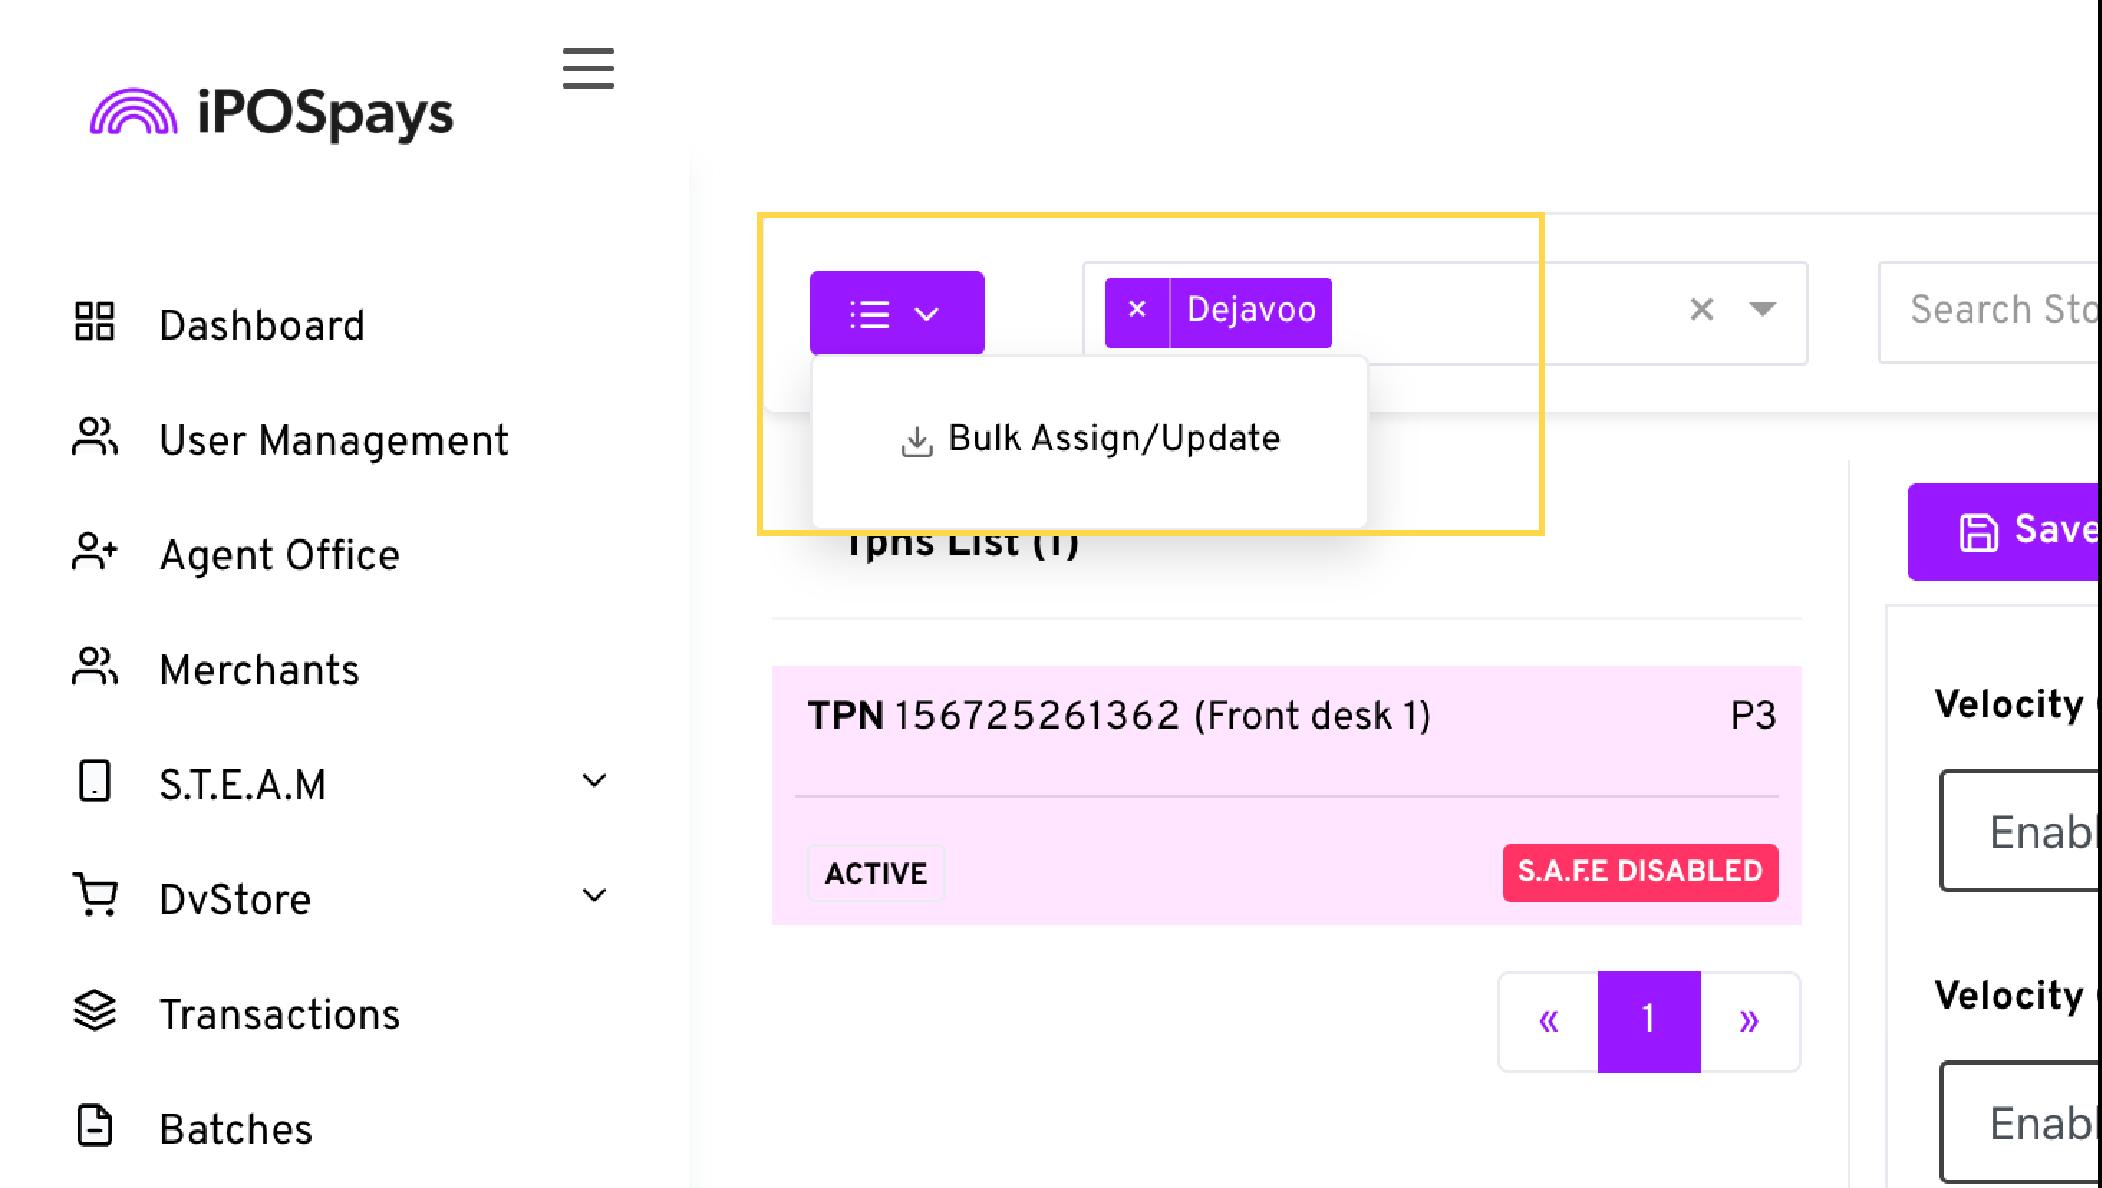This screenshot has width=2102, height=1188.
Task: Open the Dashboard grid icon
Action: coord(95,322)
